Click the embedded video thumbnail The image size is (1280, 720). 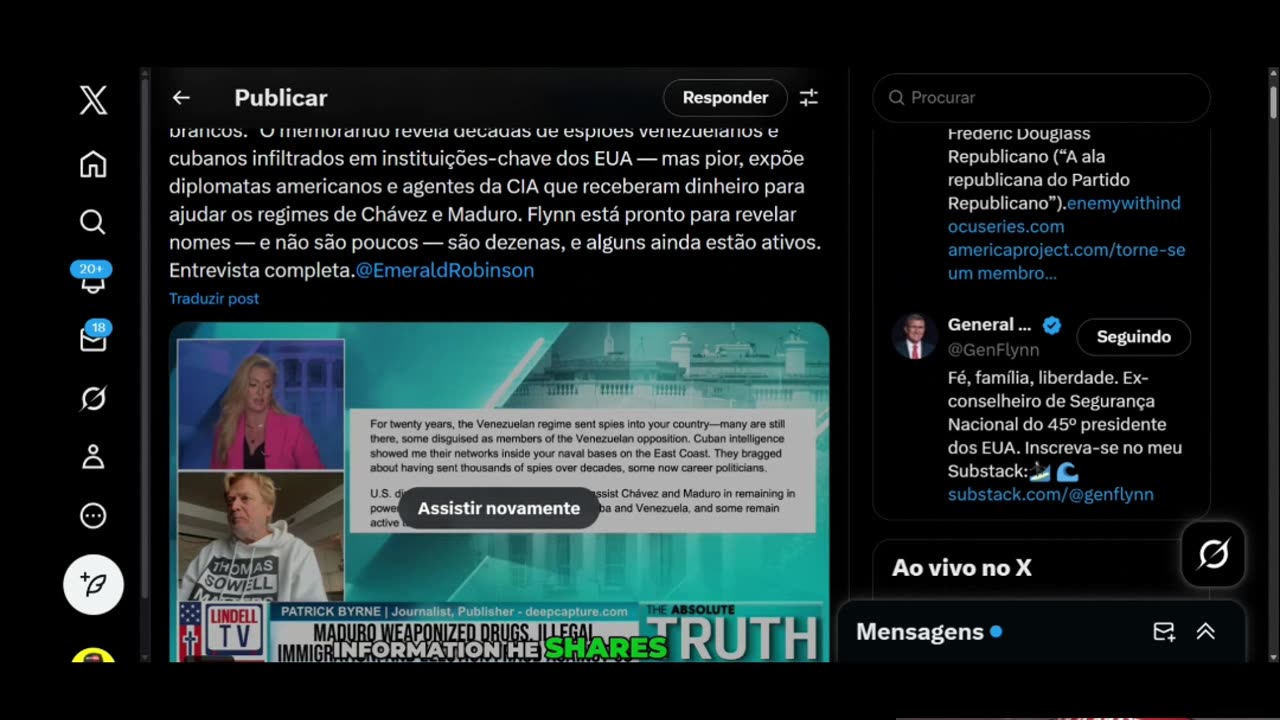(x=499, y=492)
